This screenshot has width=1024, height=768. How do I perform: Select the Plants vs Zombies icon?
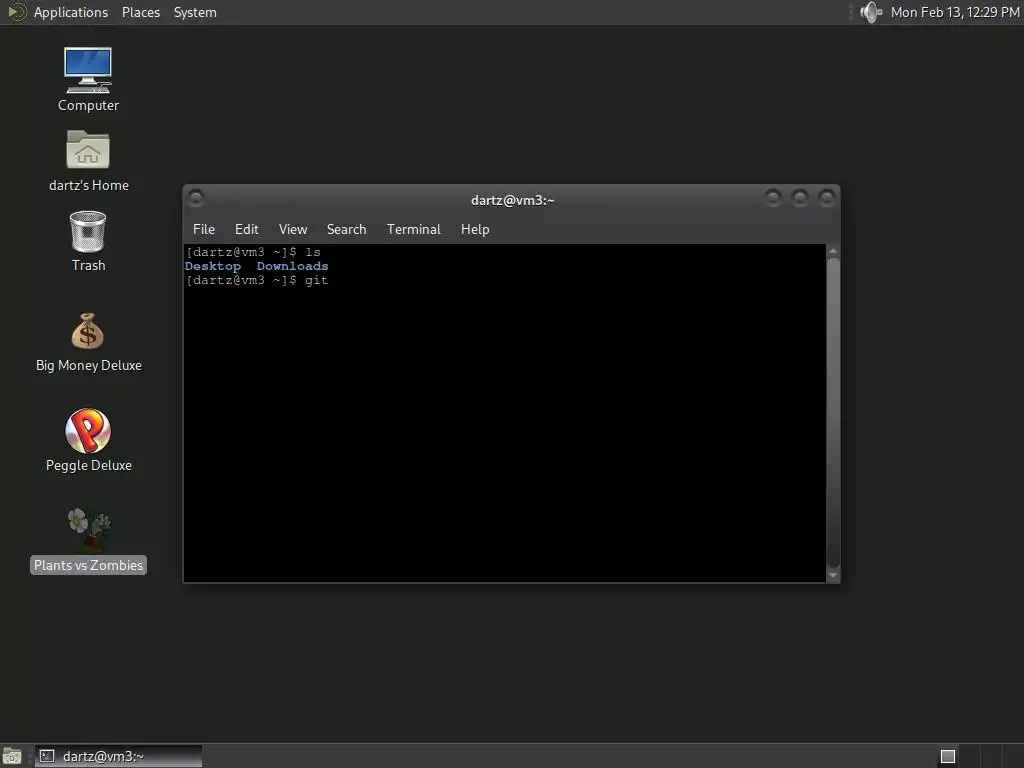coord(88,541)
